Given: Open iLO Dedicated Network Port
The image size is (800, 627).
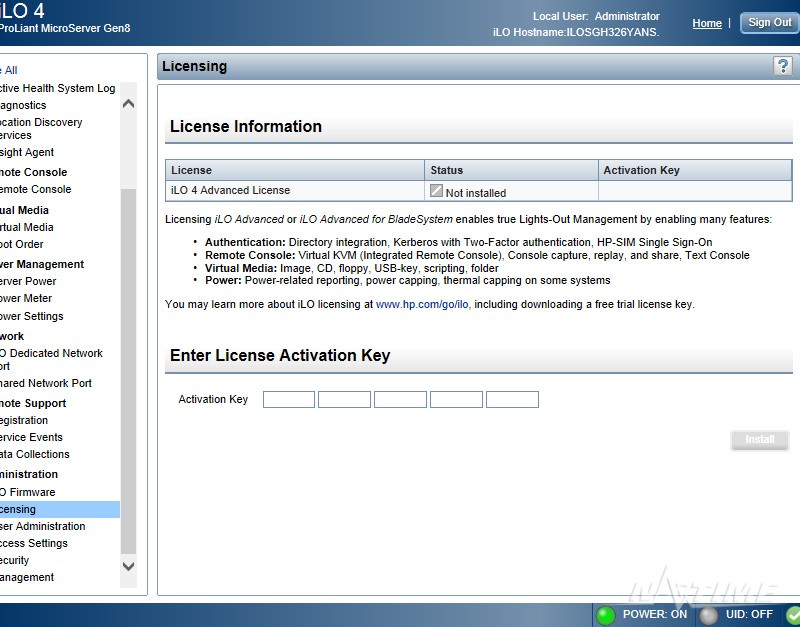Looking at the screenshot, I should click(51, 359).
